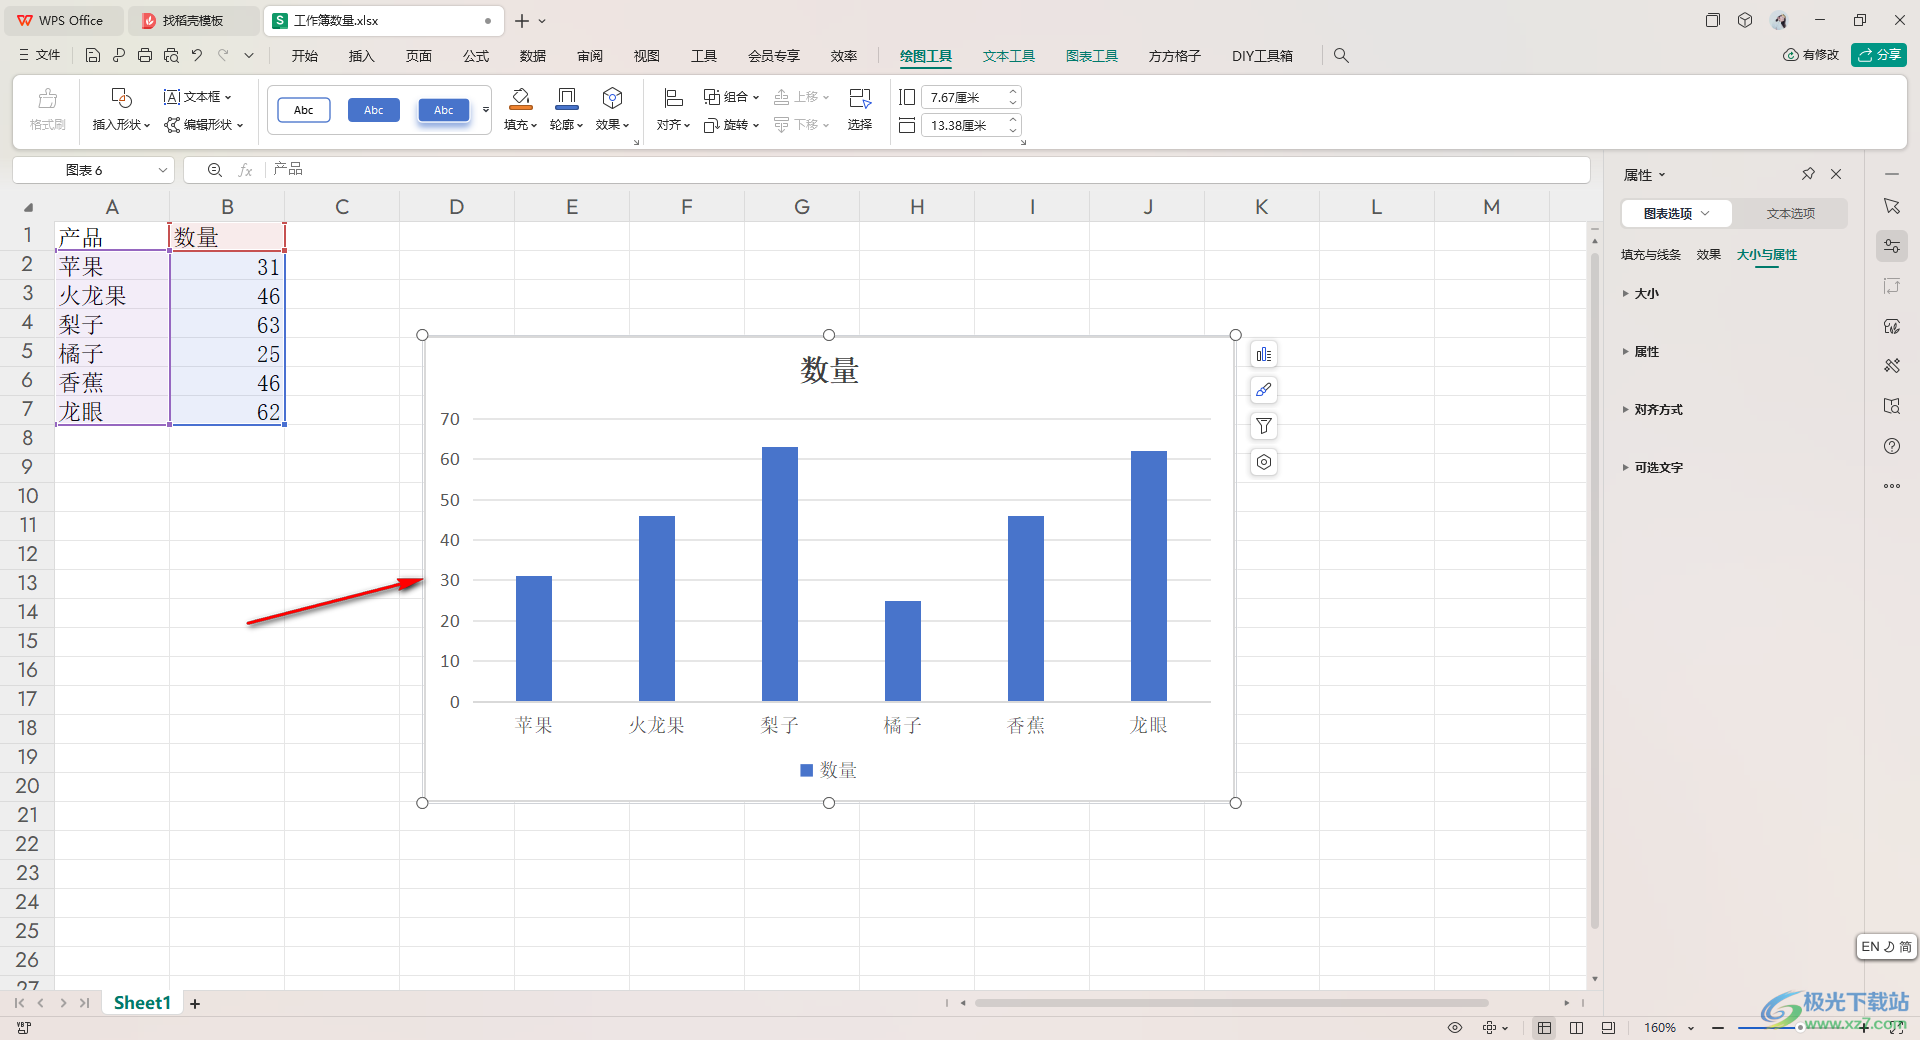Pin the 属性 properties panel
The width and height of the screenshot is (1920, 1040).
coord(1808,174)
